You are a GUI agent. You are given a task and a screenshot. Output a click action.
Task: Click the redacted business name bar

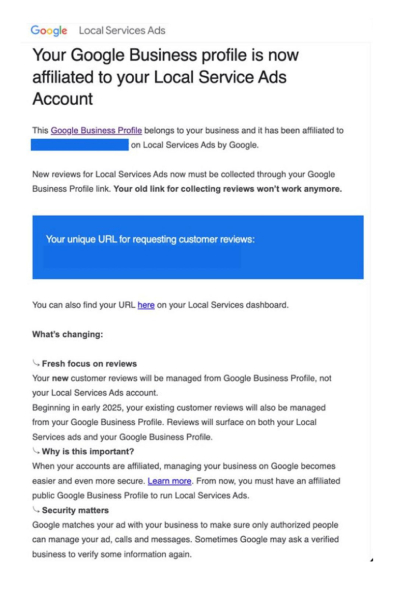(x=80, y=145)
